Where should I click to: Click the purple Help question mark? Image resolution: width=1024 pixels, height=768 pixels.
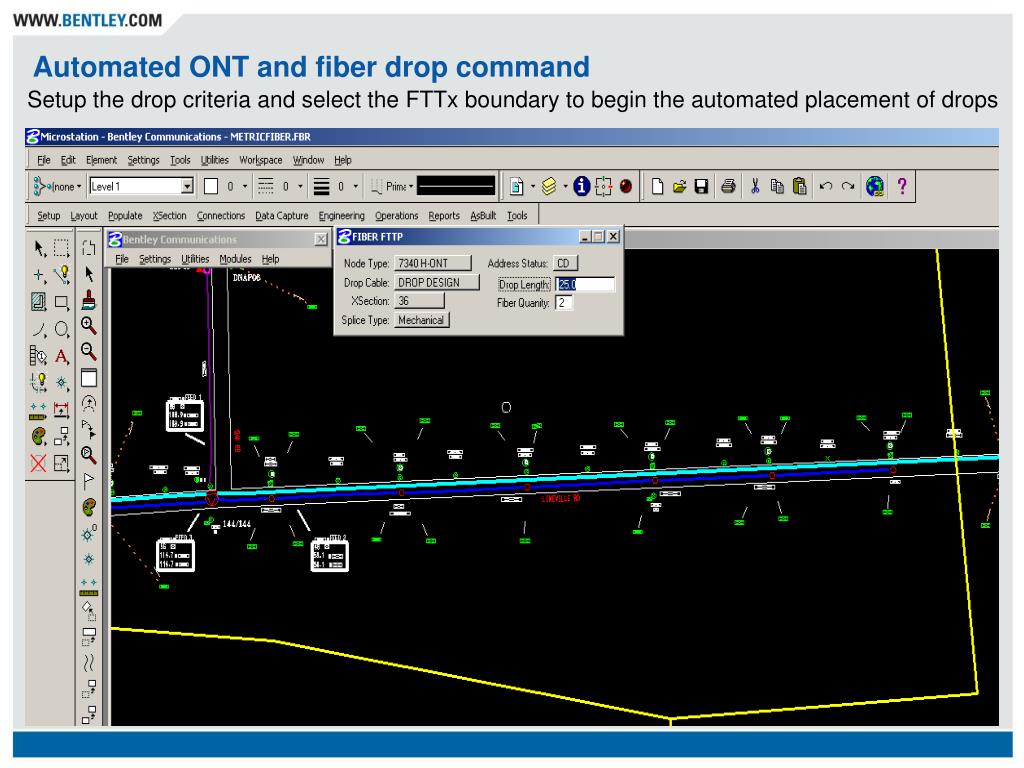pyautogui.click(x=902, y=186)
